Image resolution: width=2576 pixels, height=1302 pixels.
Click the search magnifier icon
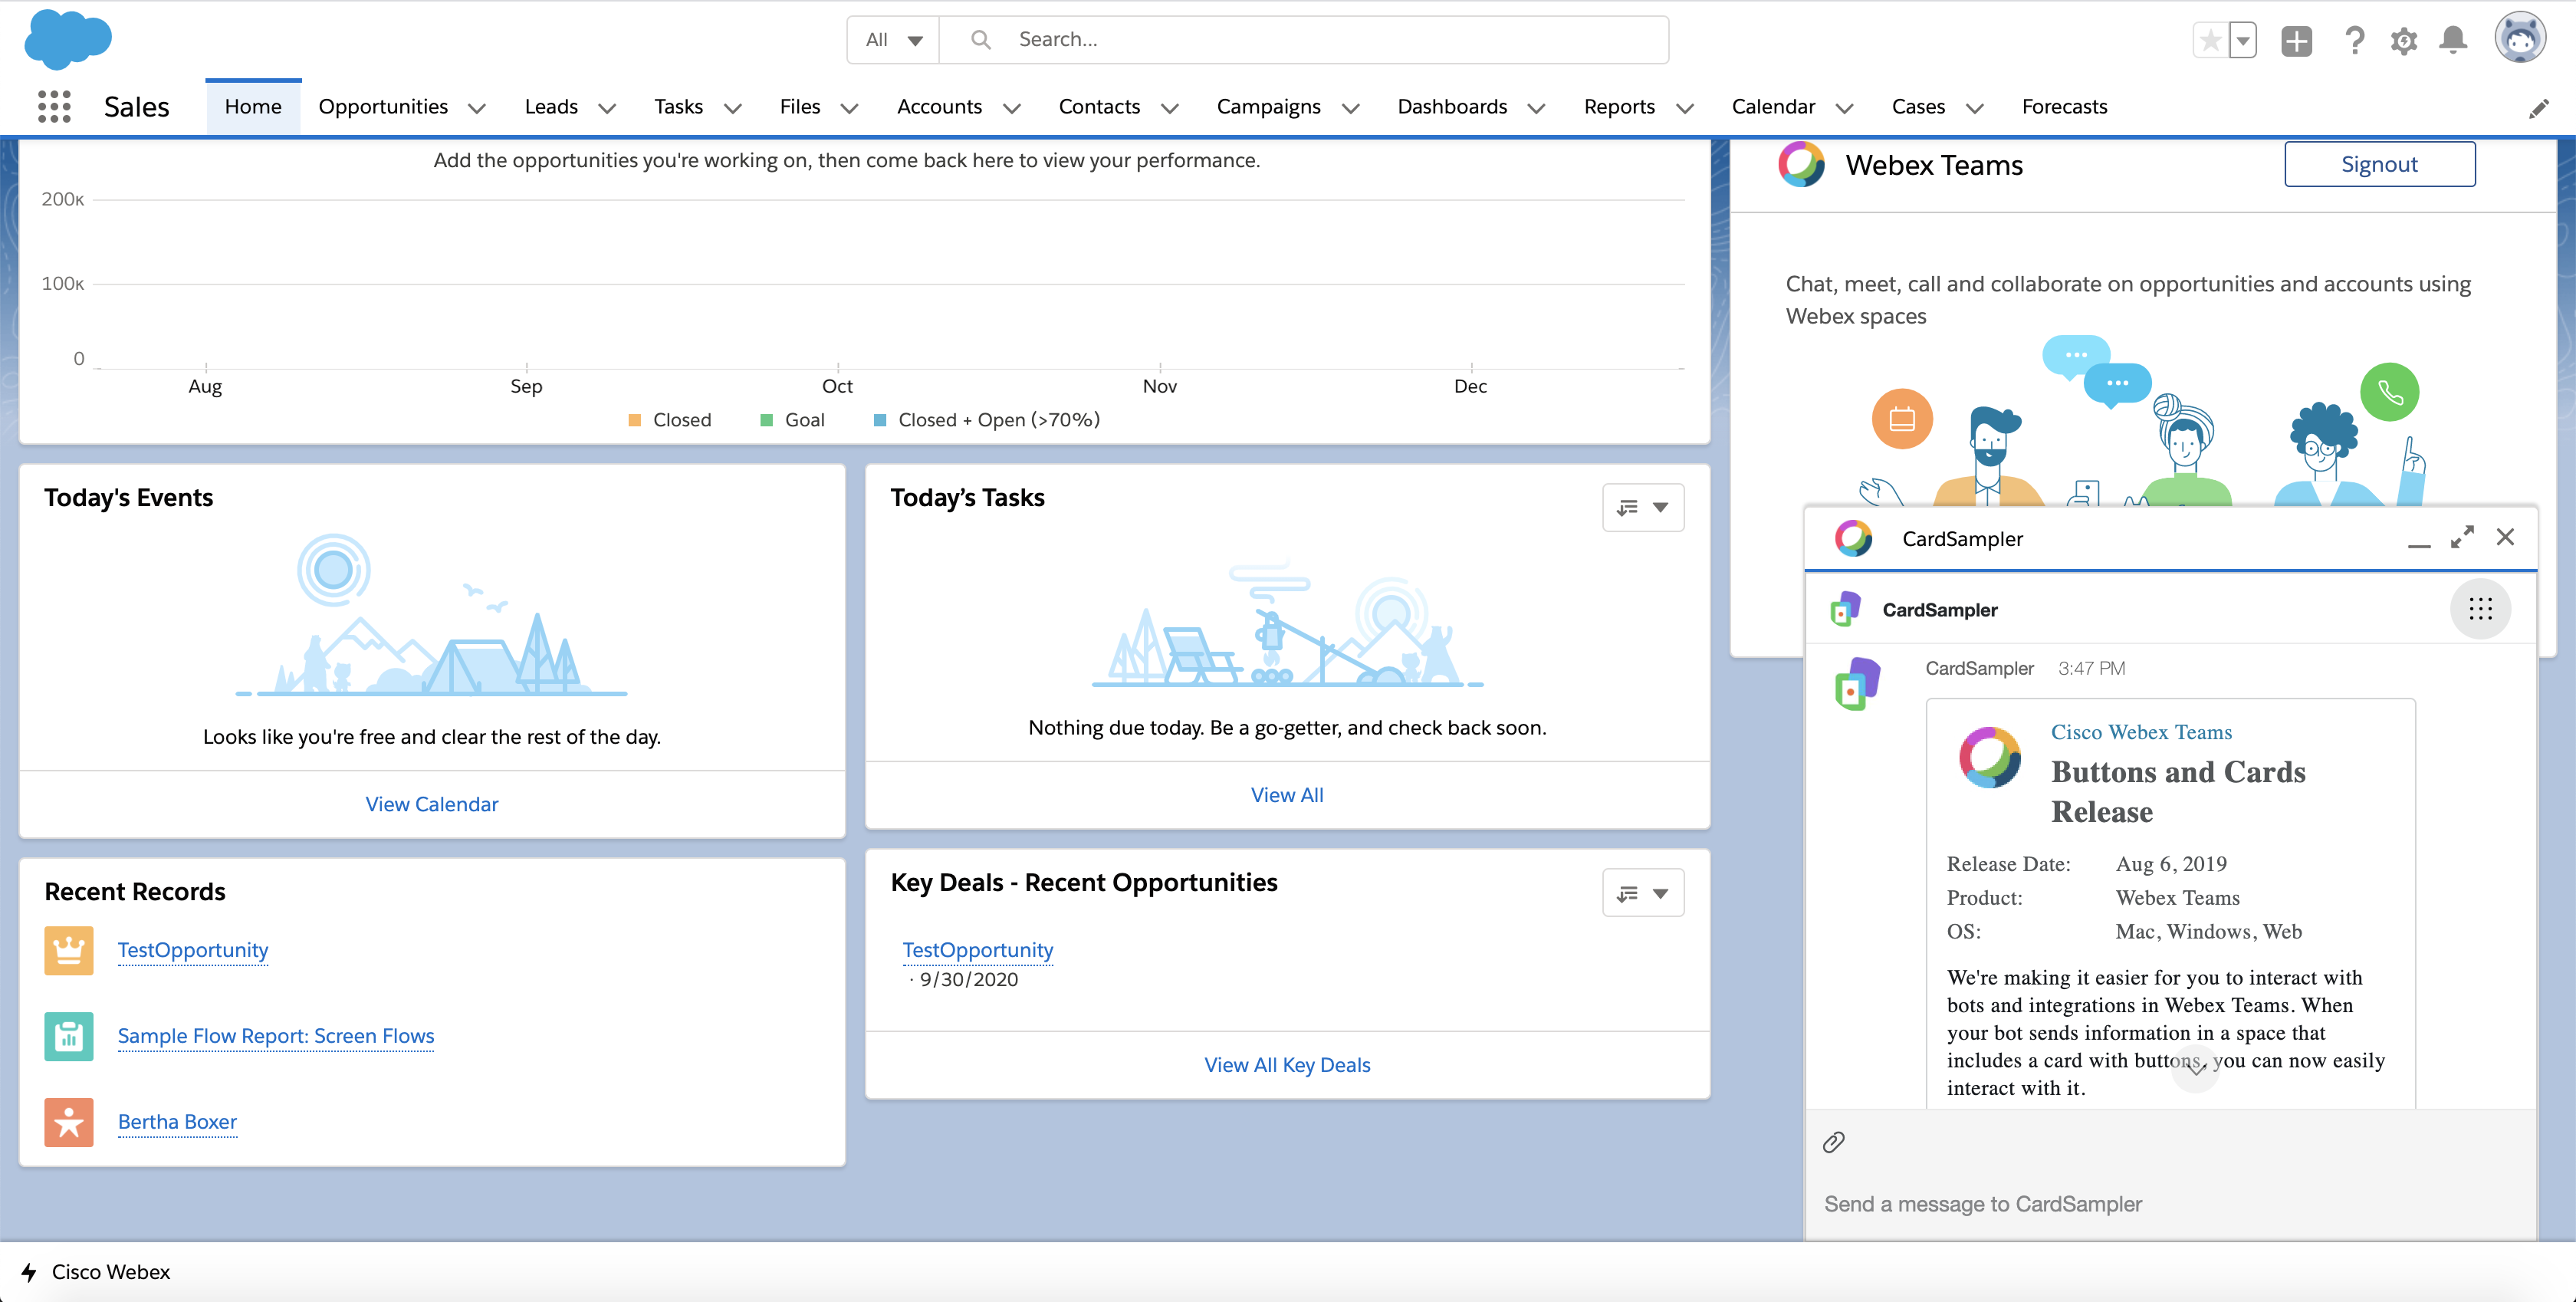tap(981, 39)
